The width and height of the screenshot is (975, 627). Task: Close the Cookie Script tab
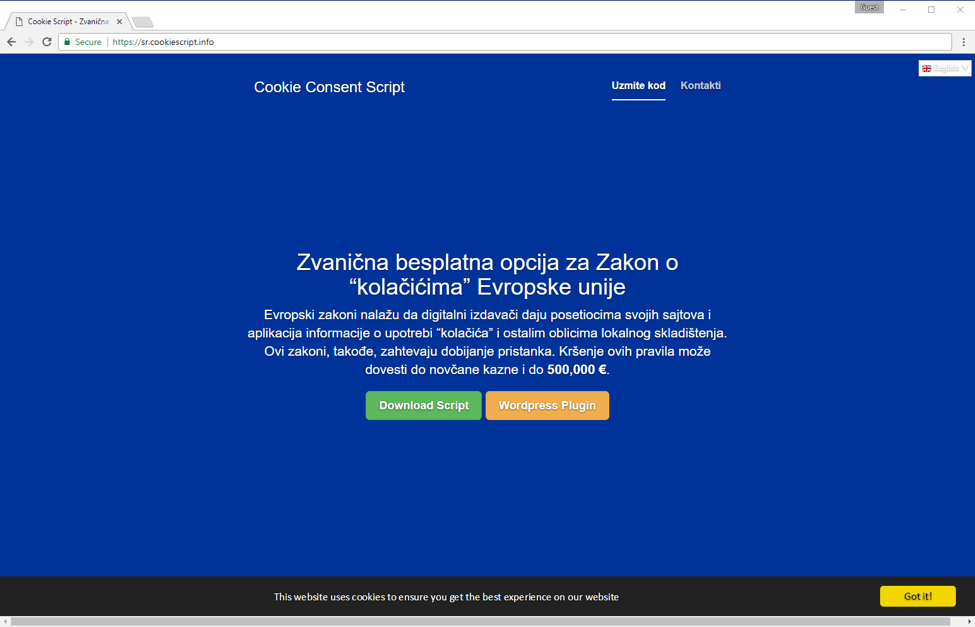pyautogui.click(x=119, y=22)
